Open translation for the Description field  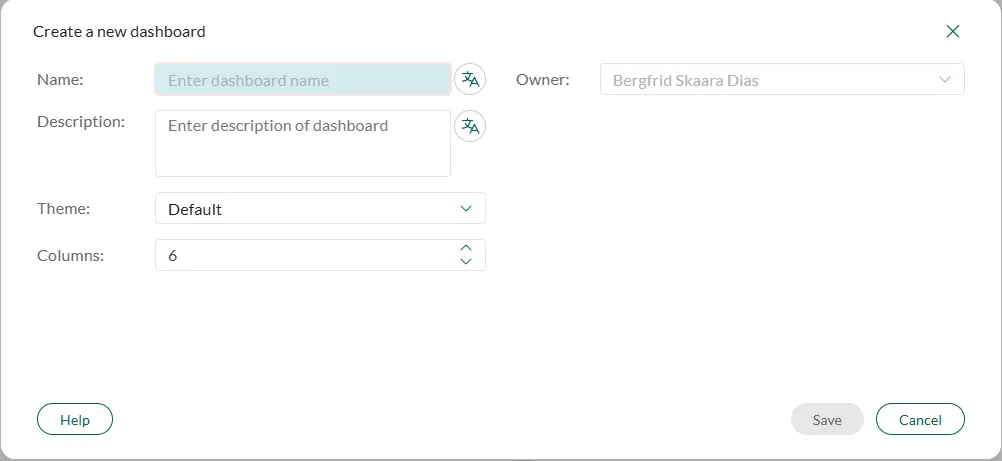[470, 126]
